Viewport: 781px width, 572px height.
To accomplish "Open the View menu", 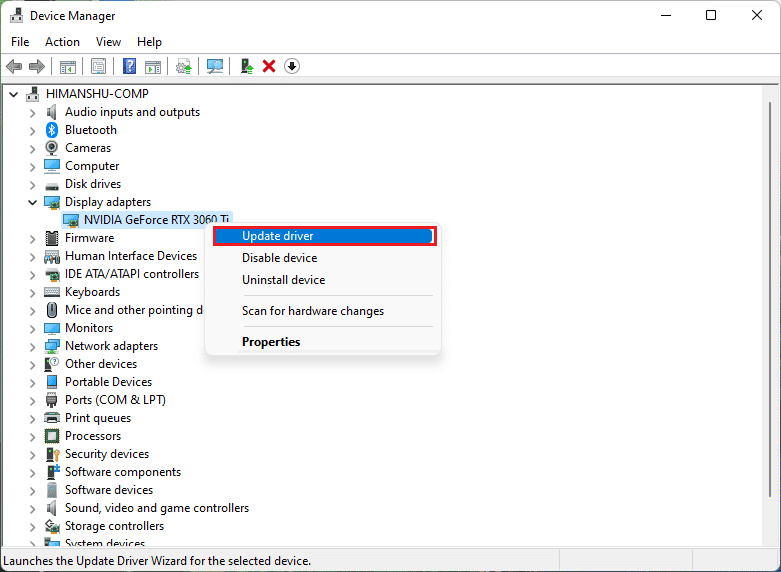I will tap(108, 42).
